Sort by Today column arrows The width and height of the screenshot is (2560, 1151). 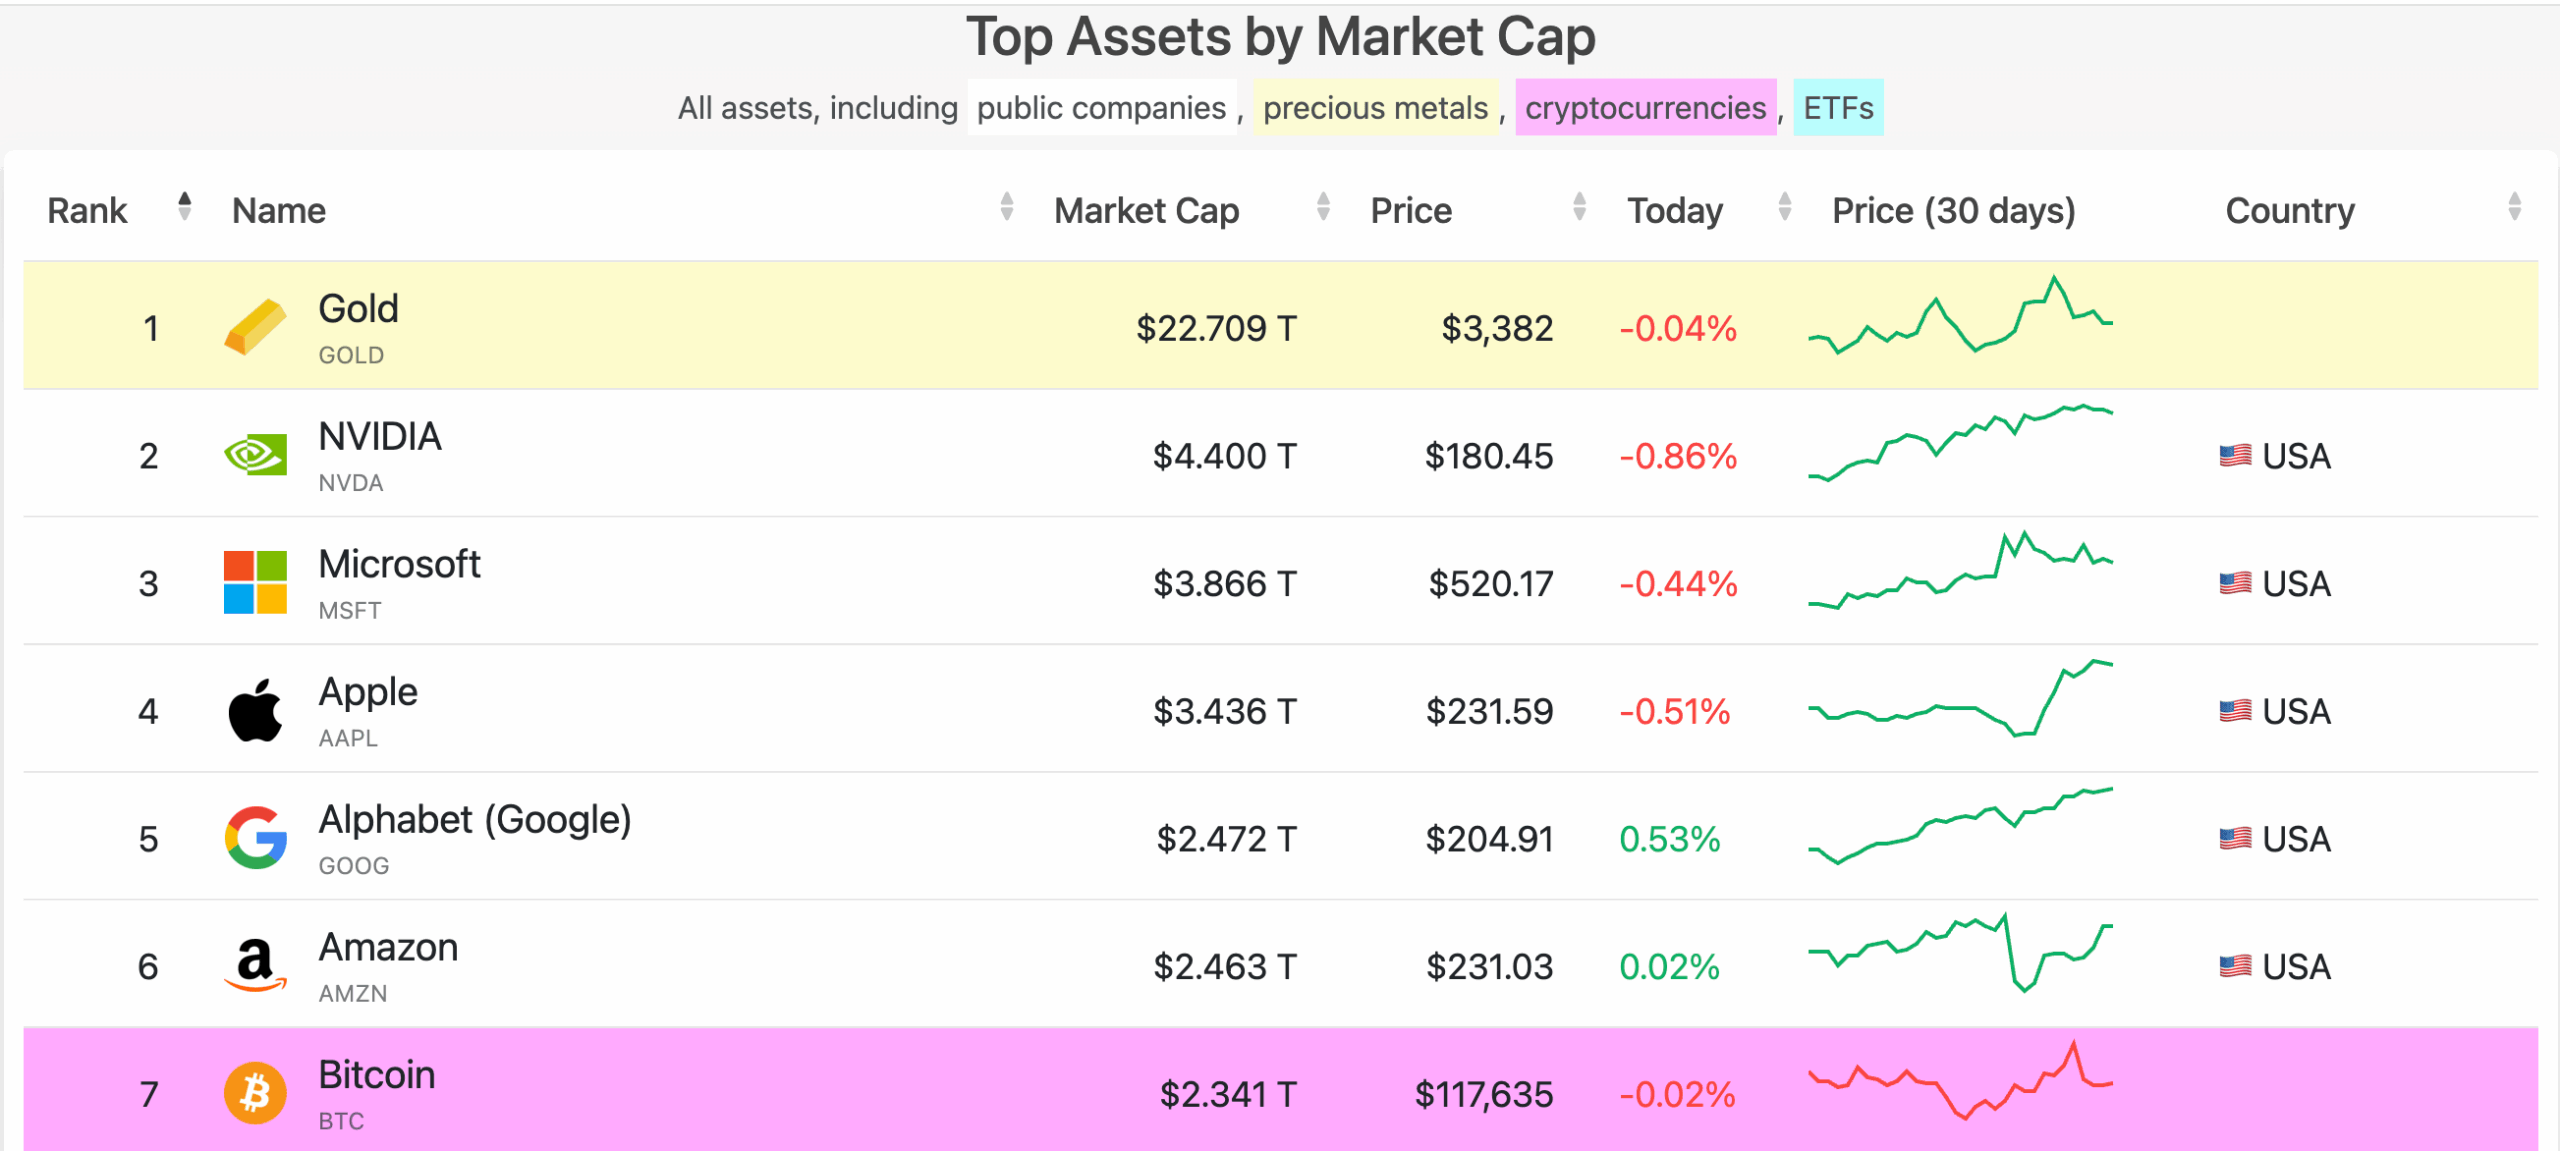coord(1784,206)
